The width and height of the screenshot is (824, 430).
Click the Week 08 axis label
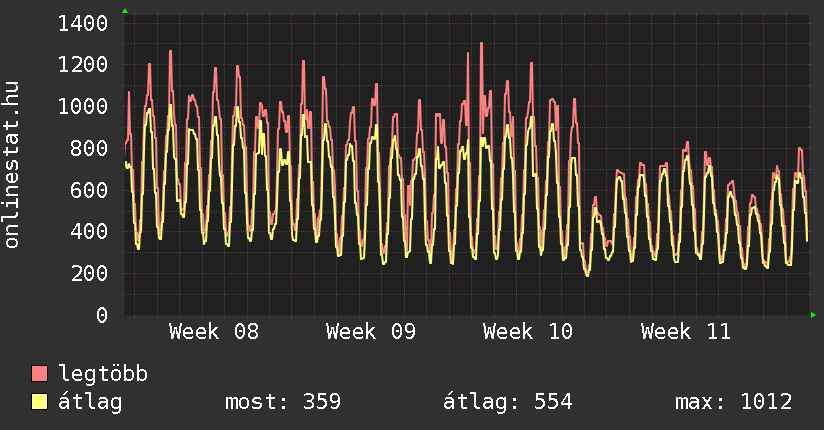coord(214,332)
